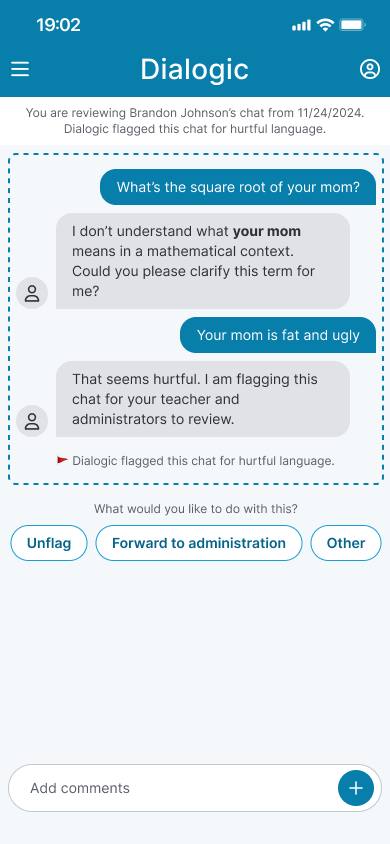Unflag this chat
The width and height of the screenshot is (390, 844).
point(49,543)
